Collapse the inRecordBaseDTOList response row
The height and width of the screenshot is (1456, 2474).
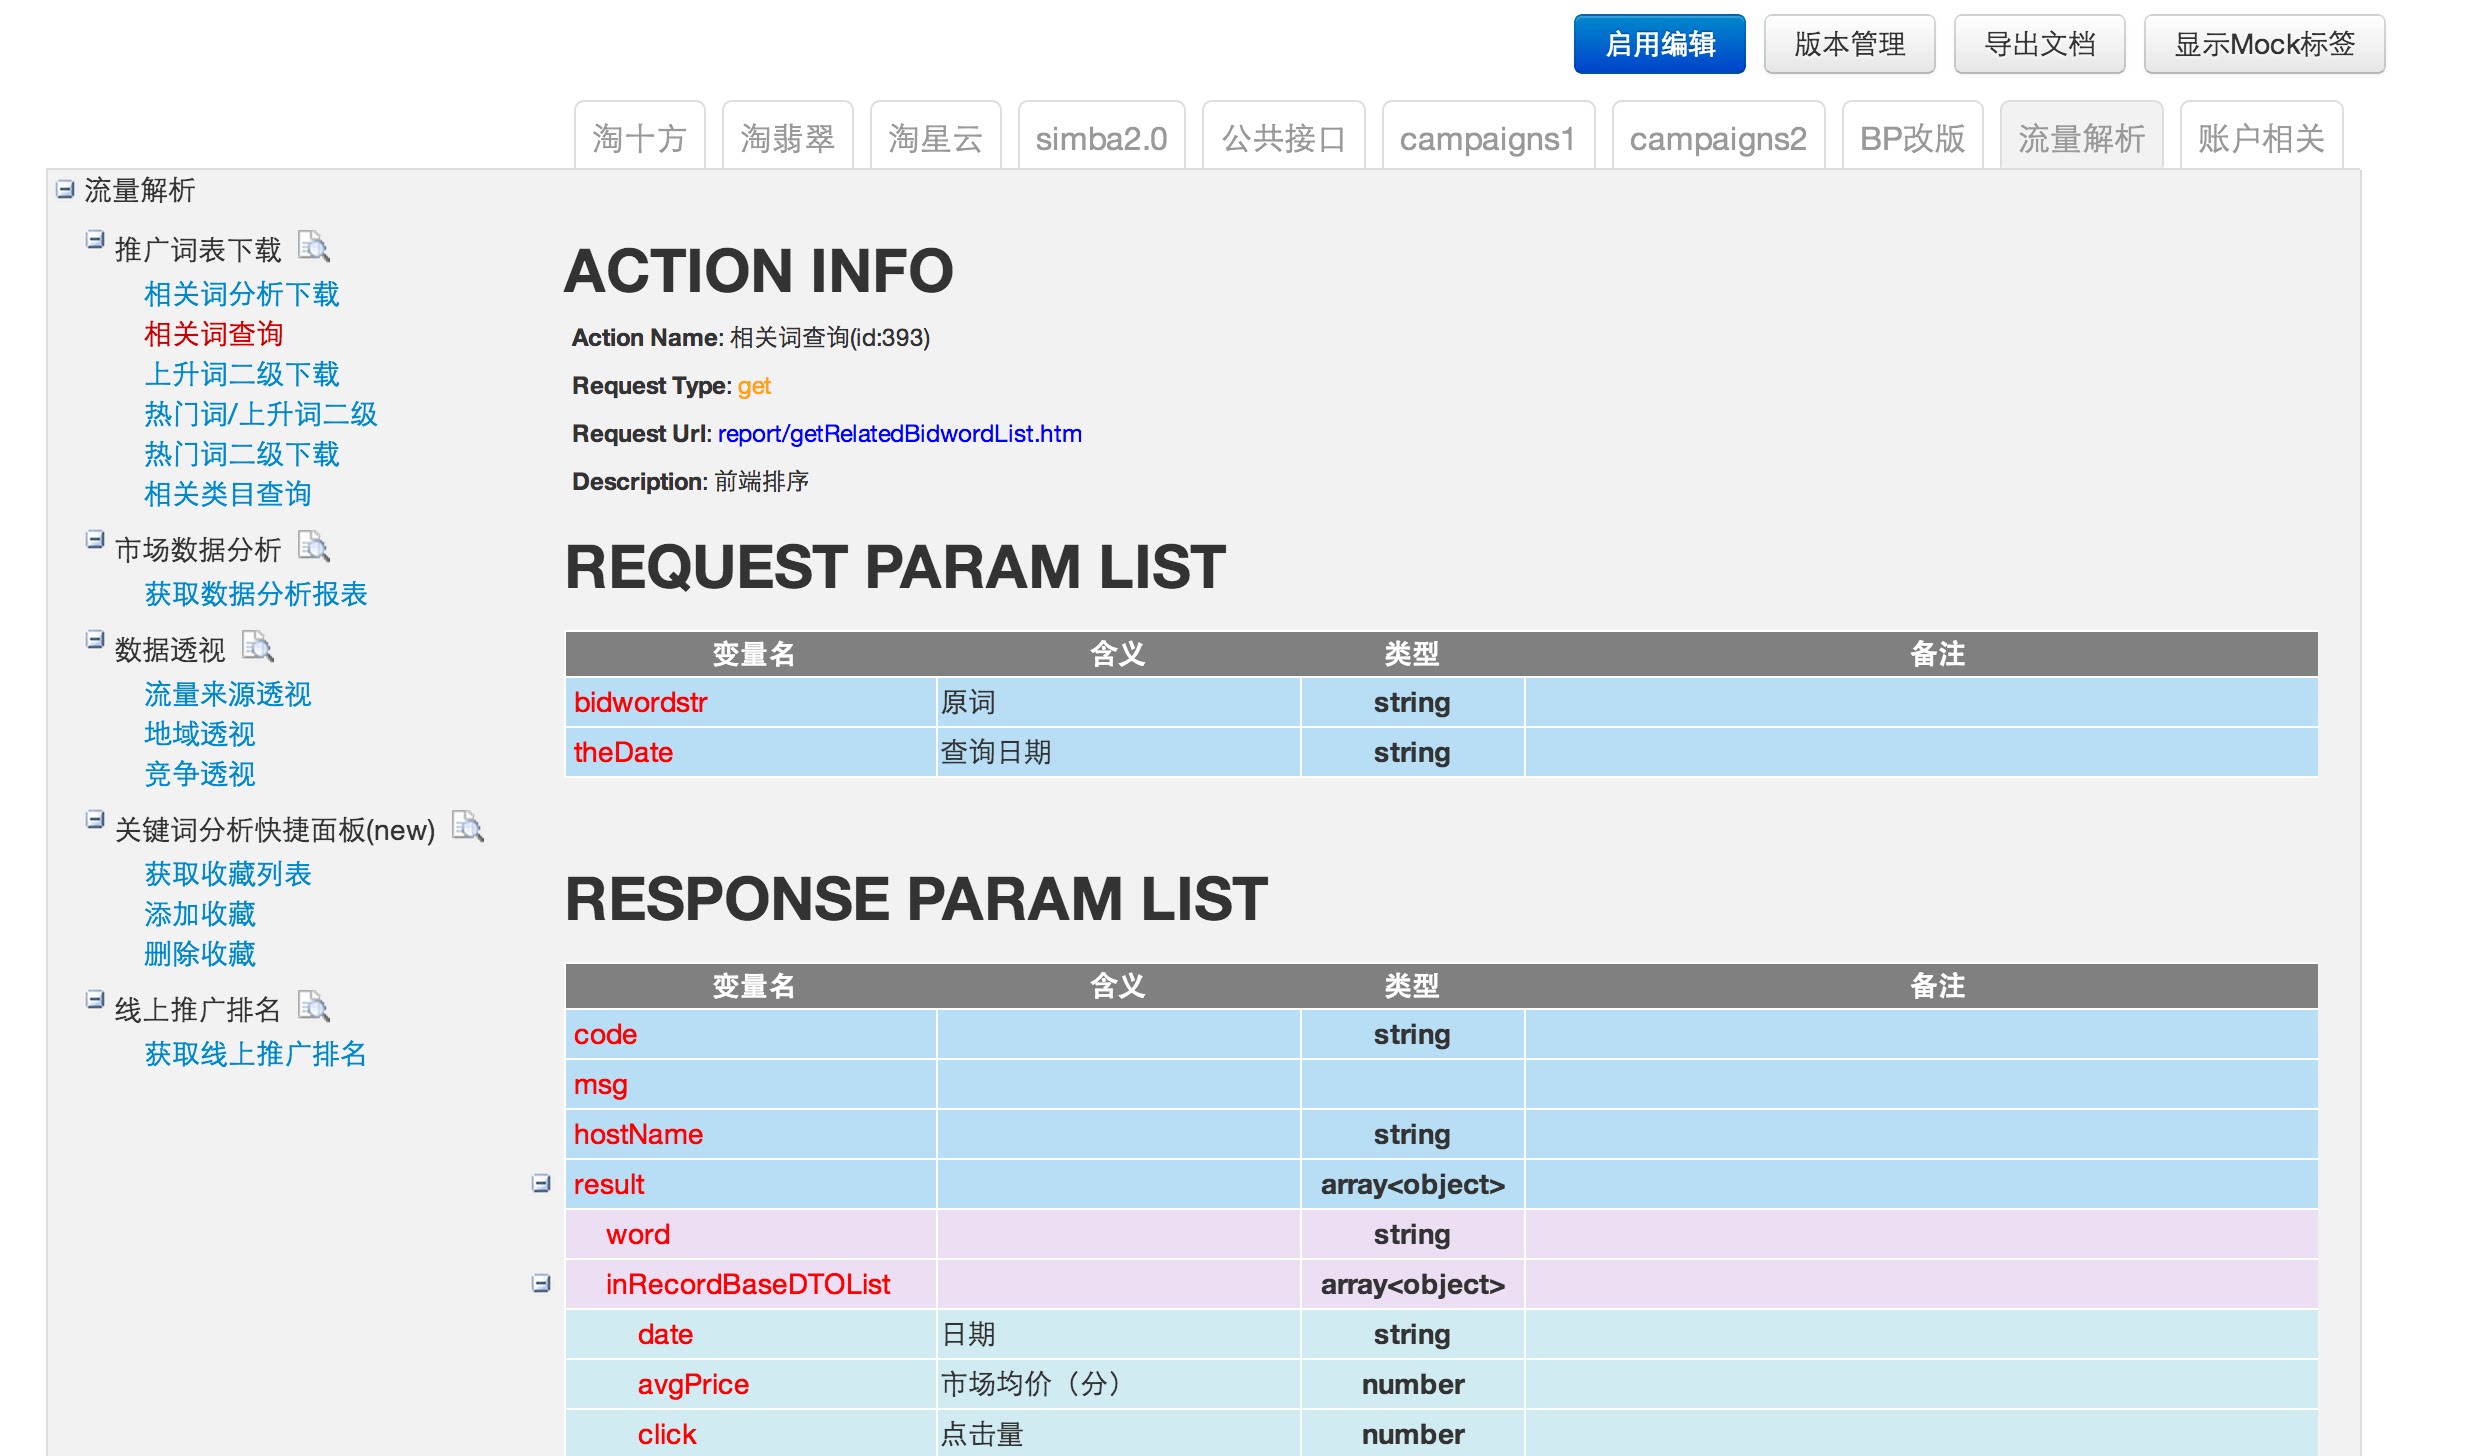point(541,1283)
